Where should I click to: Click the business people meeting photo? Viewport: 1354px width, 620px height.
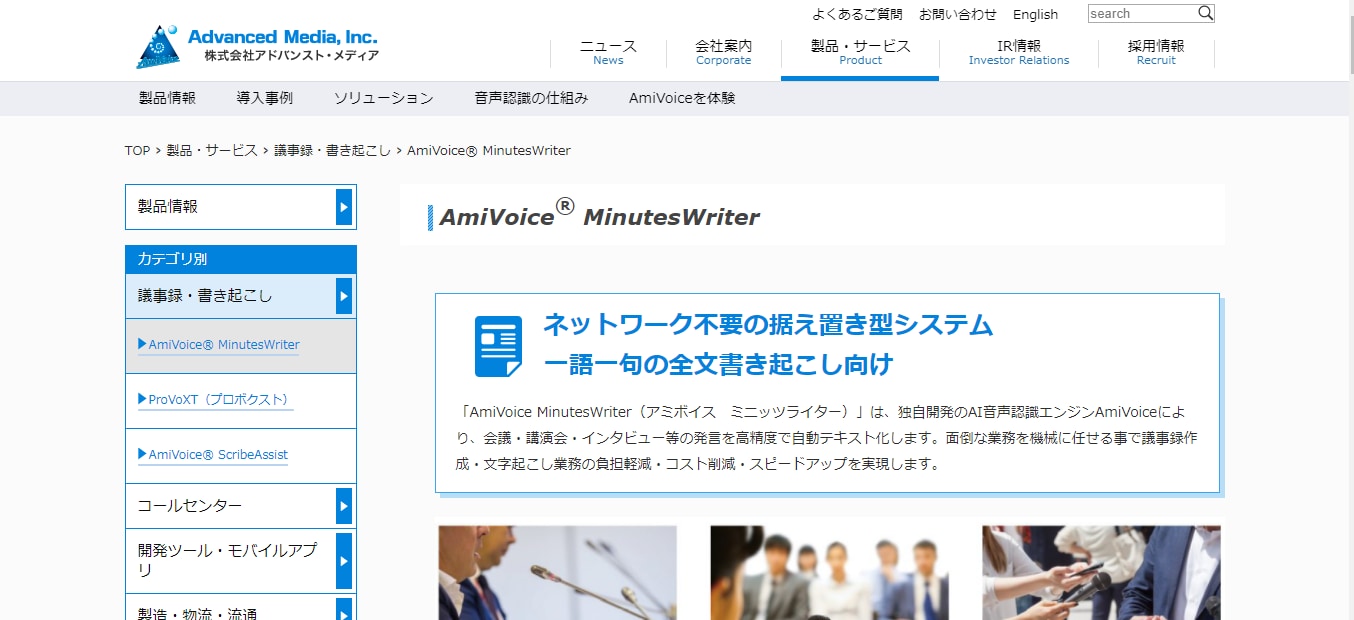(x=829, y=573)
